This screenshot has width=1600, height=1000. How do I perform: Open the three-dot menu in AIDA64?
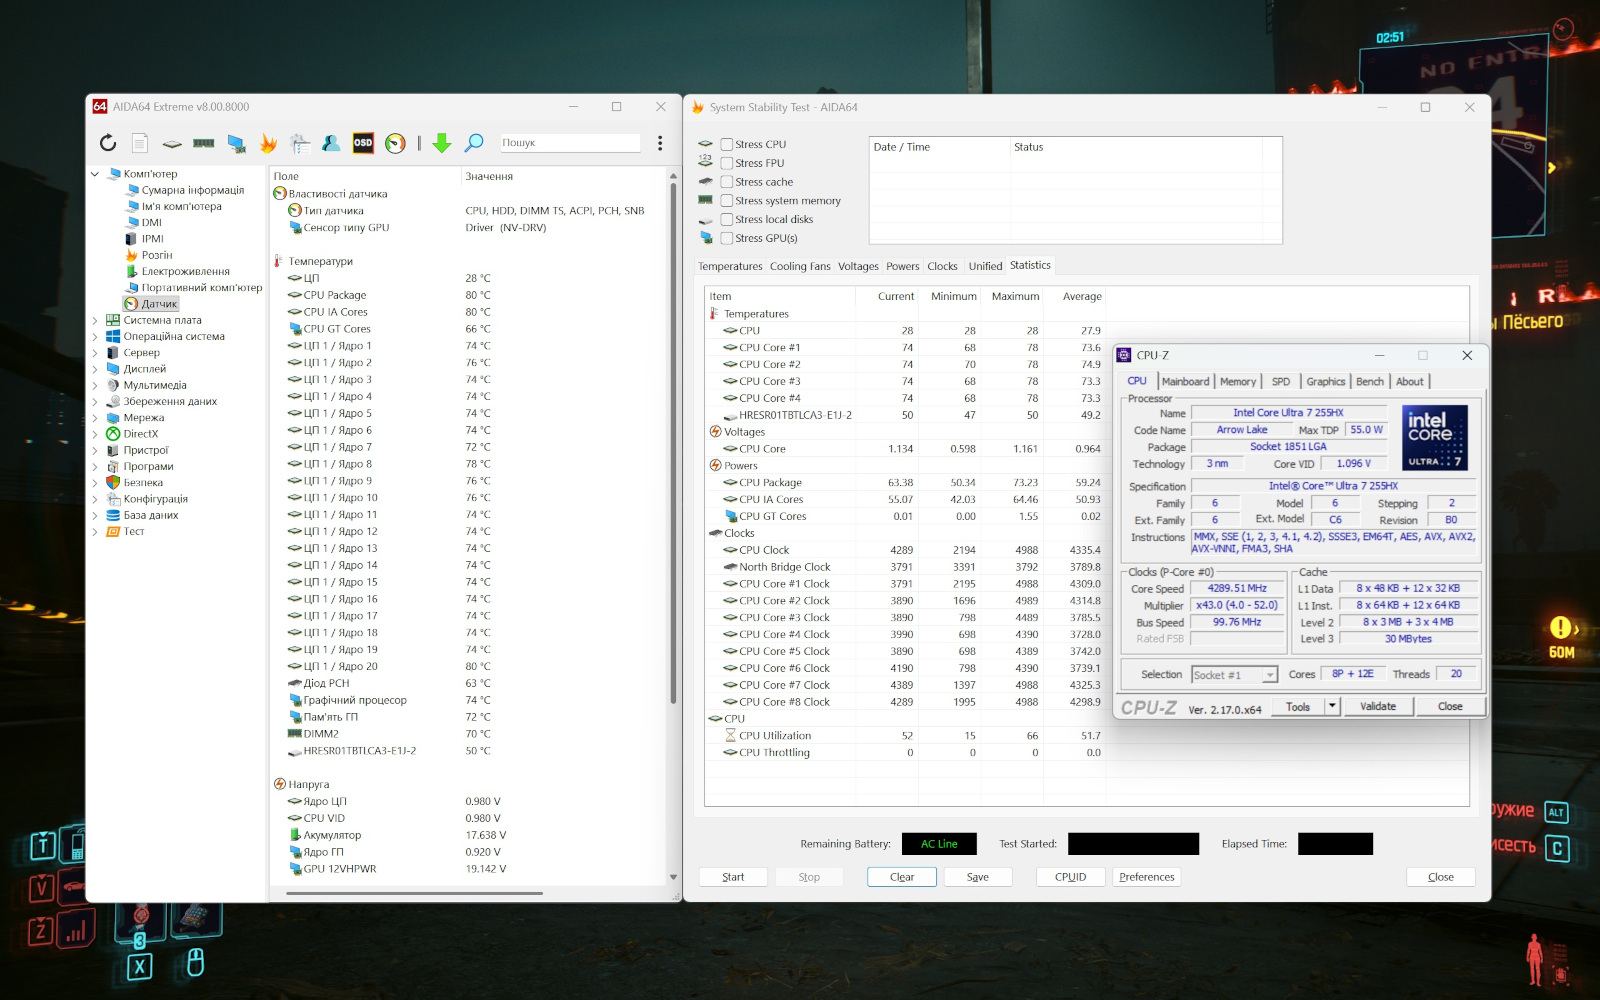660,143
